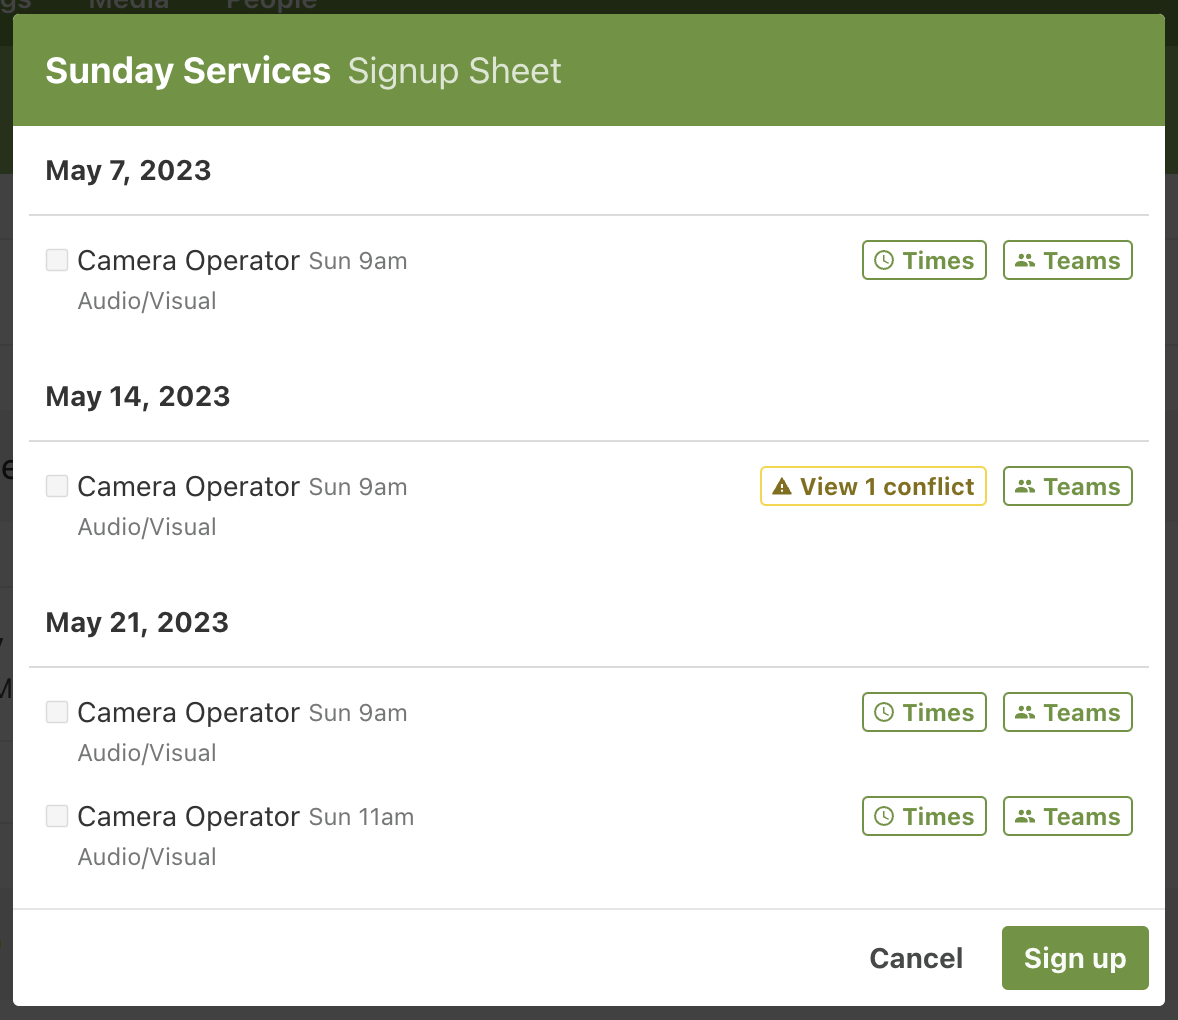
Task: Click people icon for May 21 11am Teams
Action: point(1025,817)
